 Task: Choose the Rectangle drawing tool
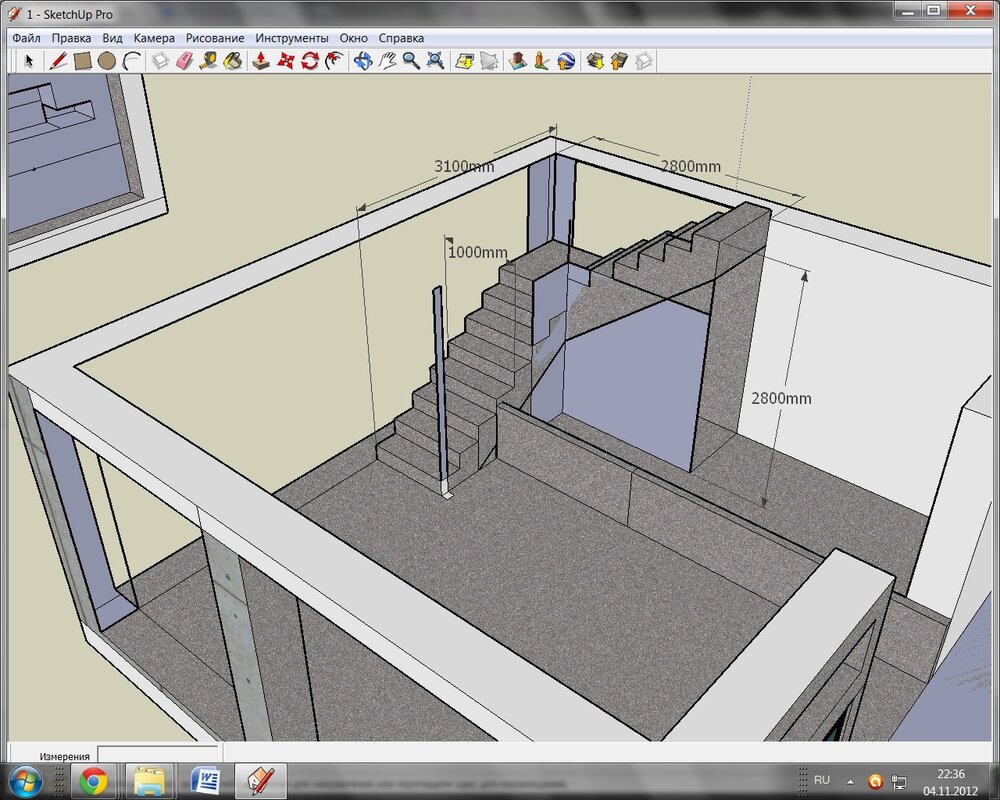83,61
